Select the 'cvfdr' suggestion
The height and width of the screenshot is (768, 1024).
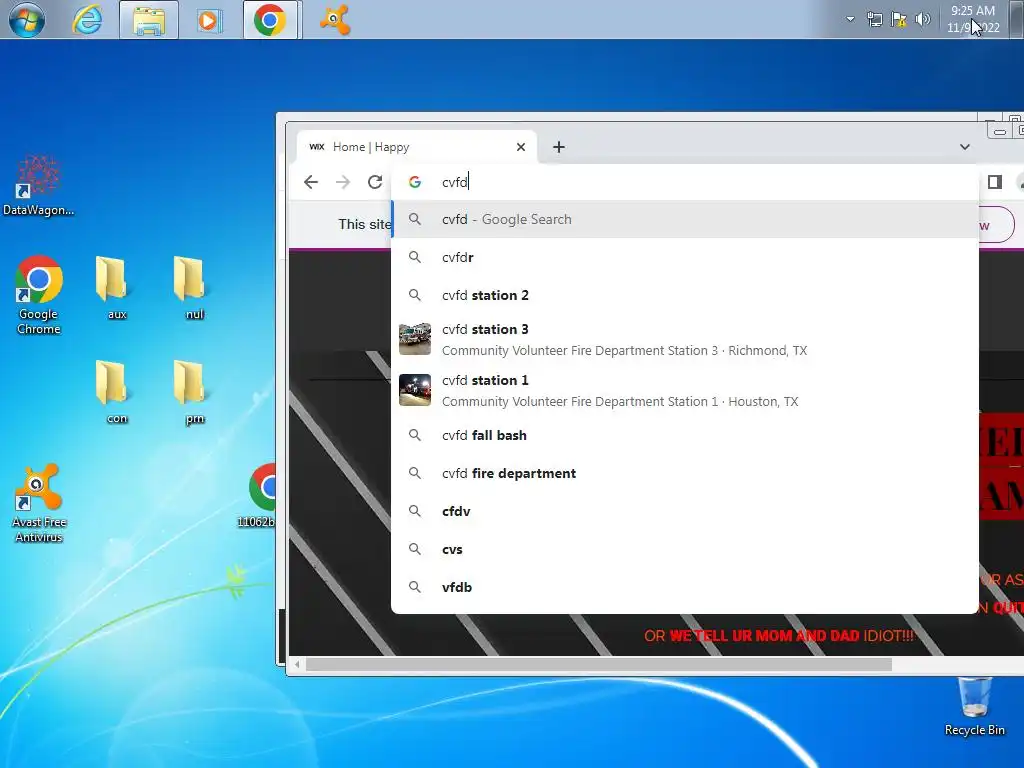coord(684,257)
